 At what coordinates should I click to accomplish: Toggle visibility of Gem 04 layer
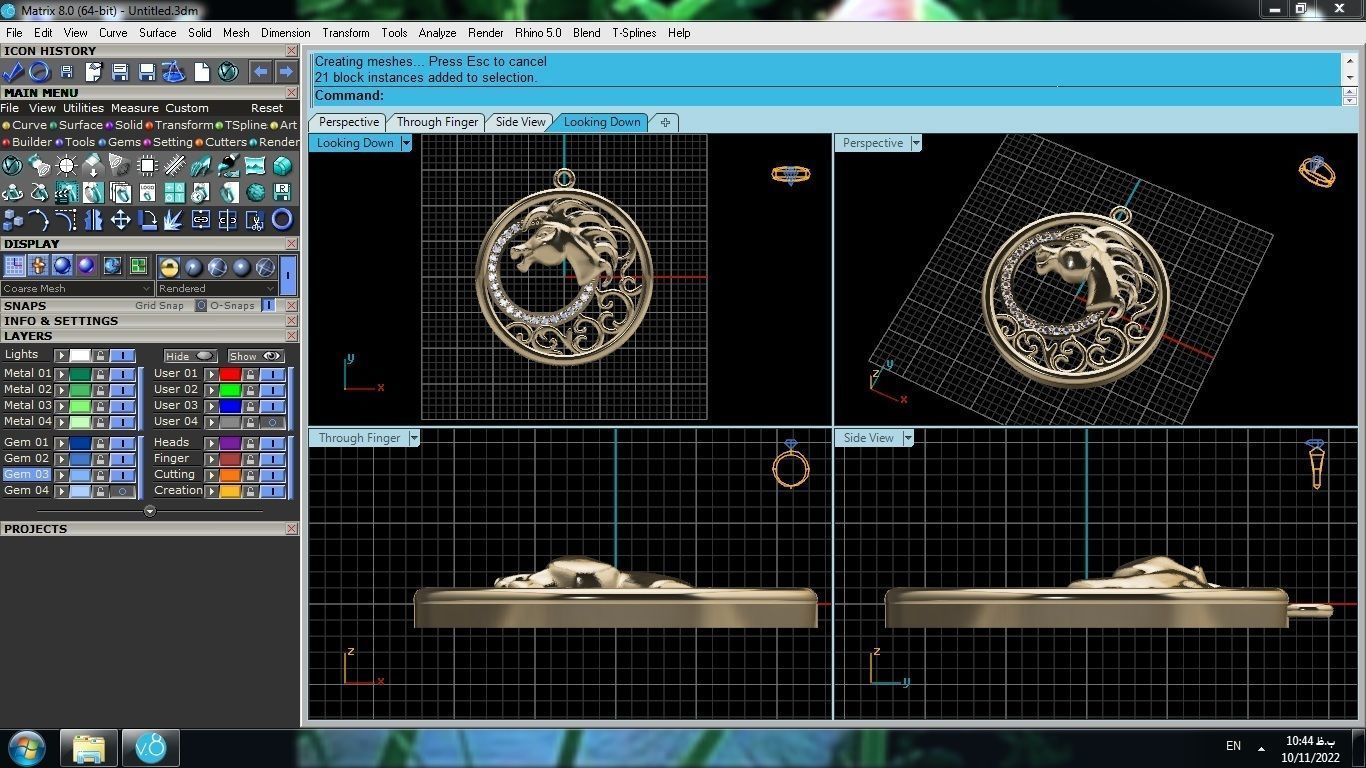coord(123,491)
